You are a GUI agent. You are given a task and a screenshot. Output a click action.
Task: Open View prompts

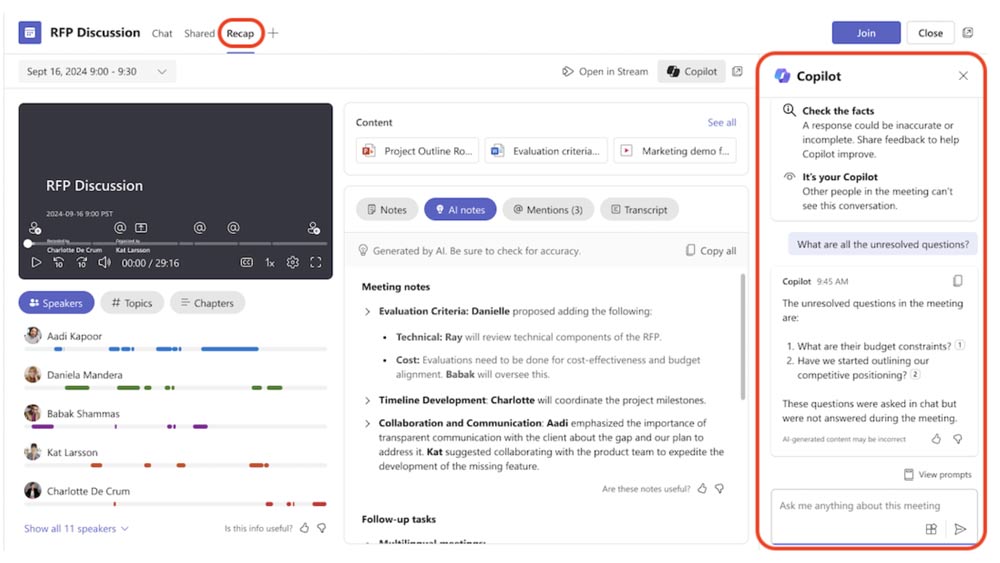coord(938,474)
